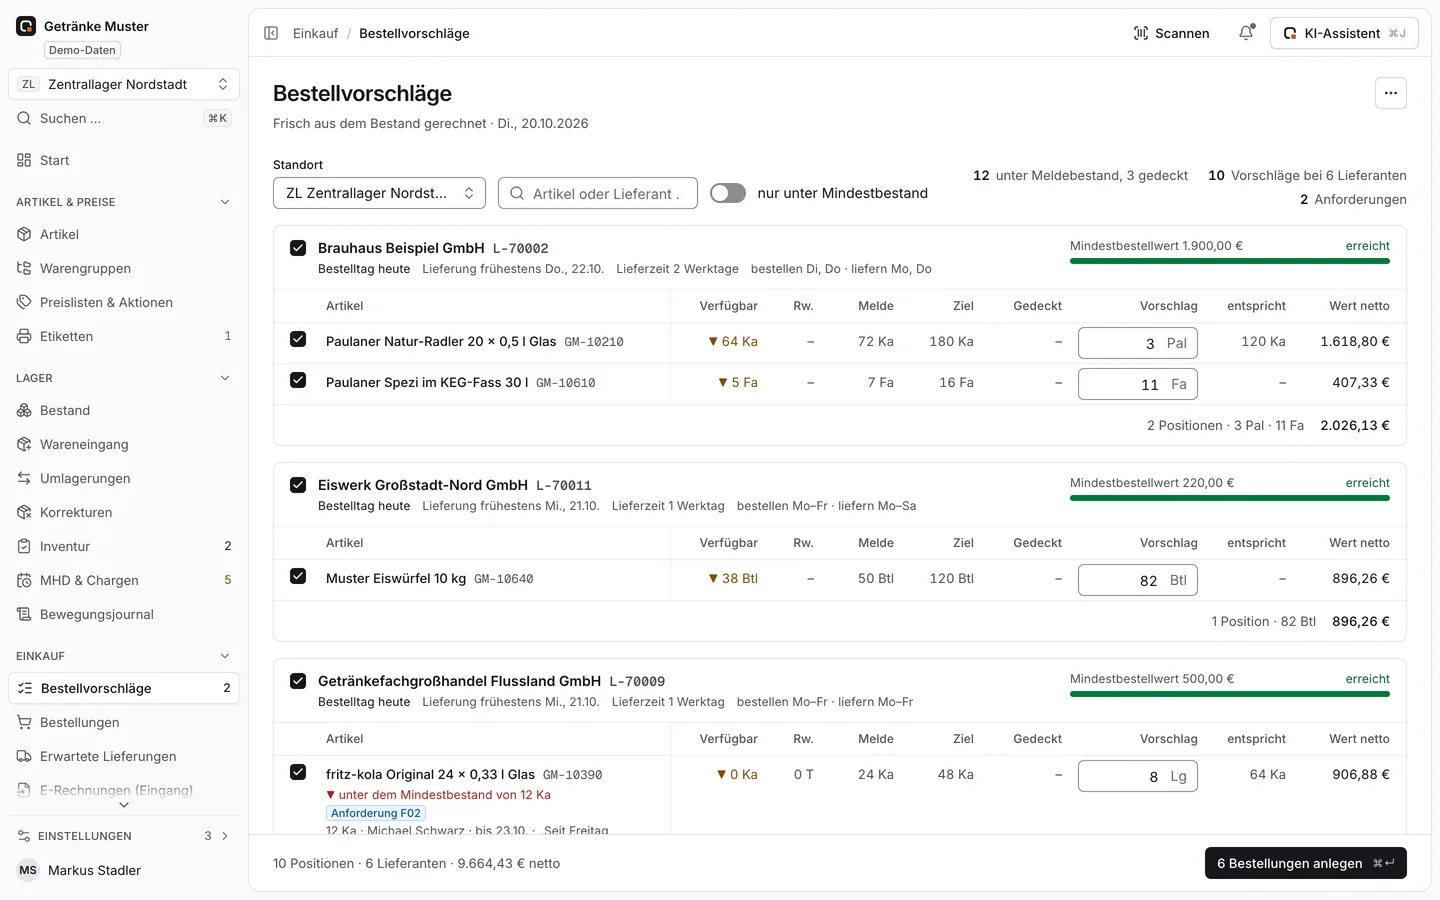Viewport: 1440px width, 900px height.
Task: Open the three-dot more options menu
Action: tap(1390, 93)
